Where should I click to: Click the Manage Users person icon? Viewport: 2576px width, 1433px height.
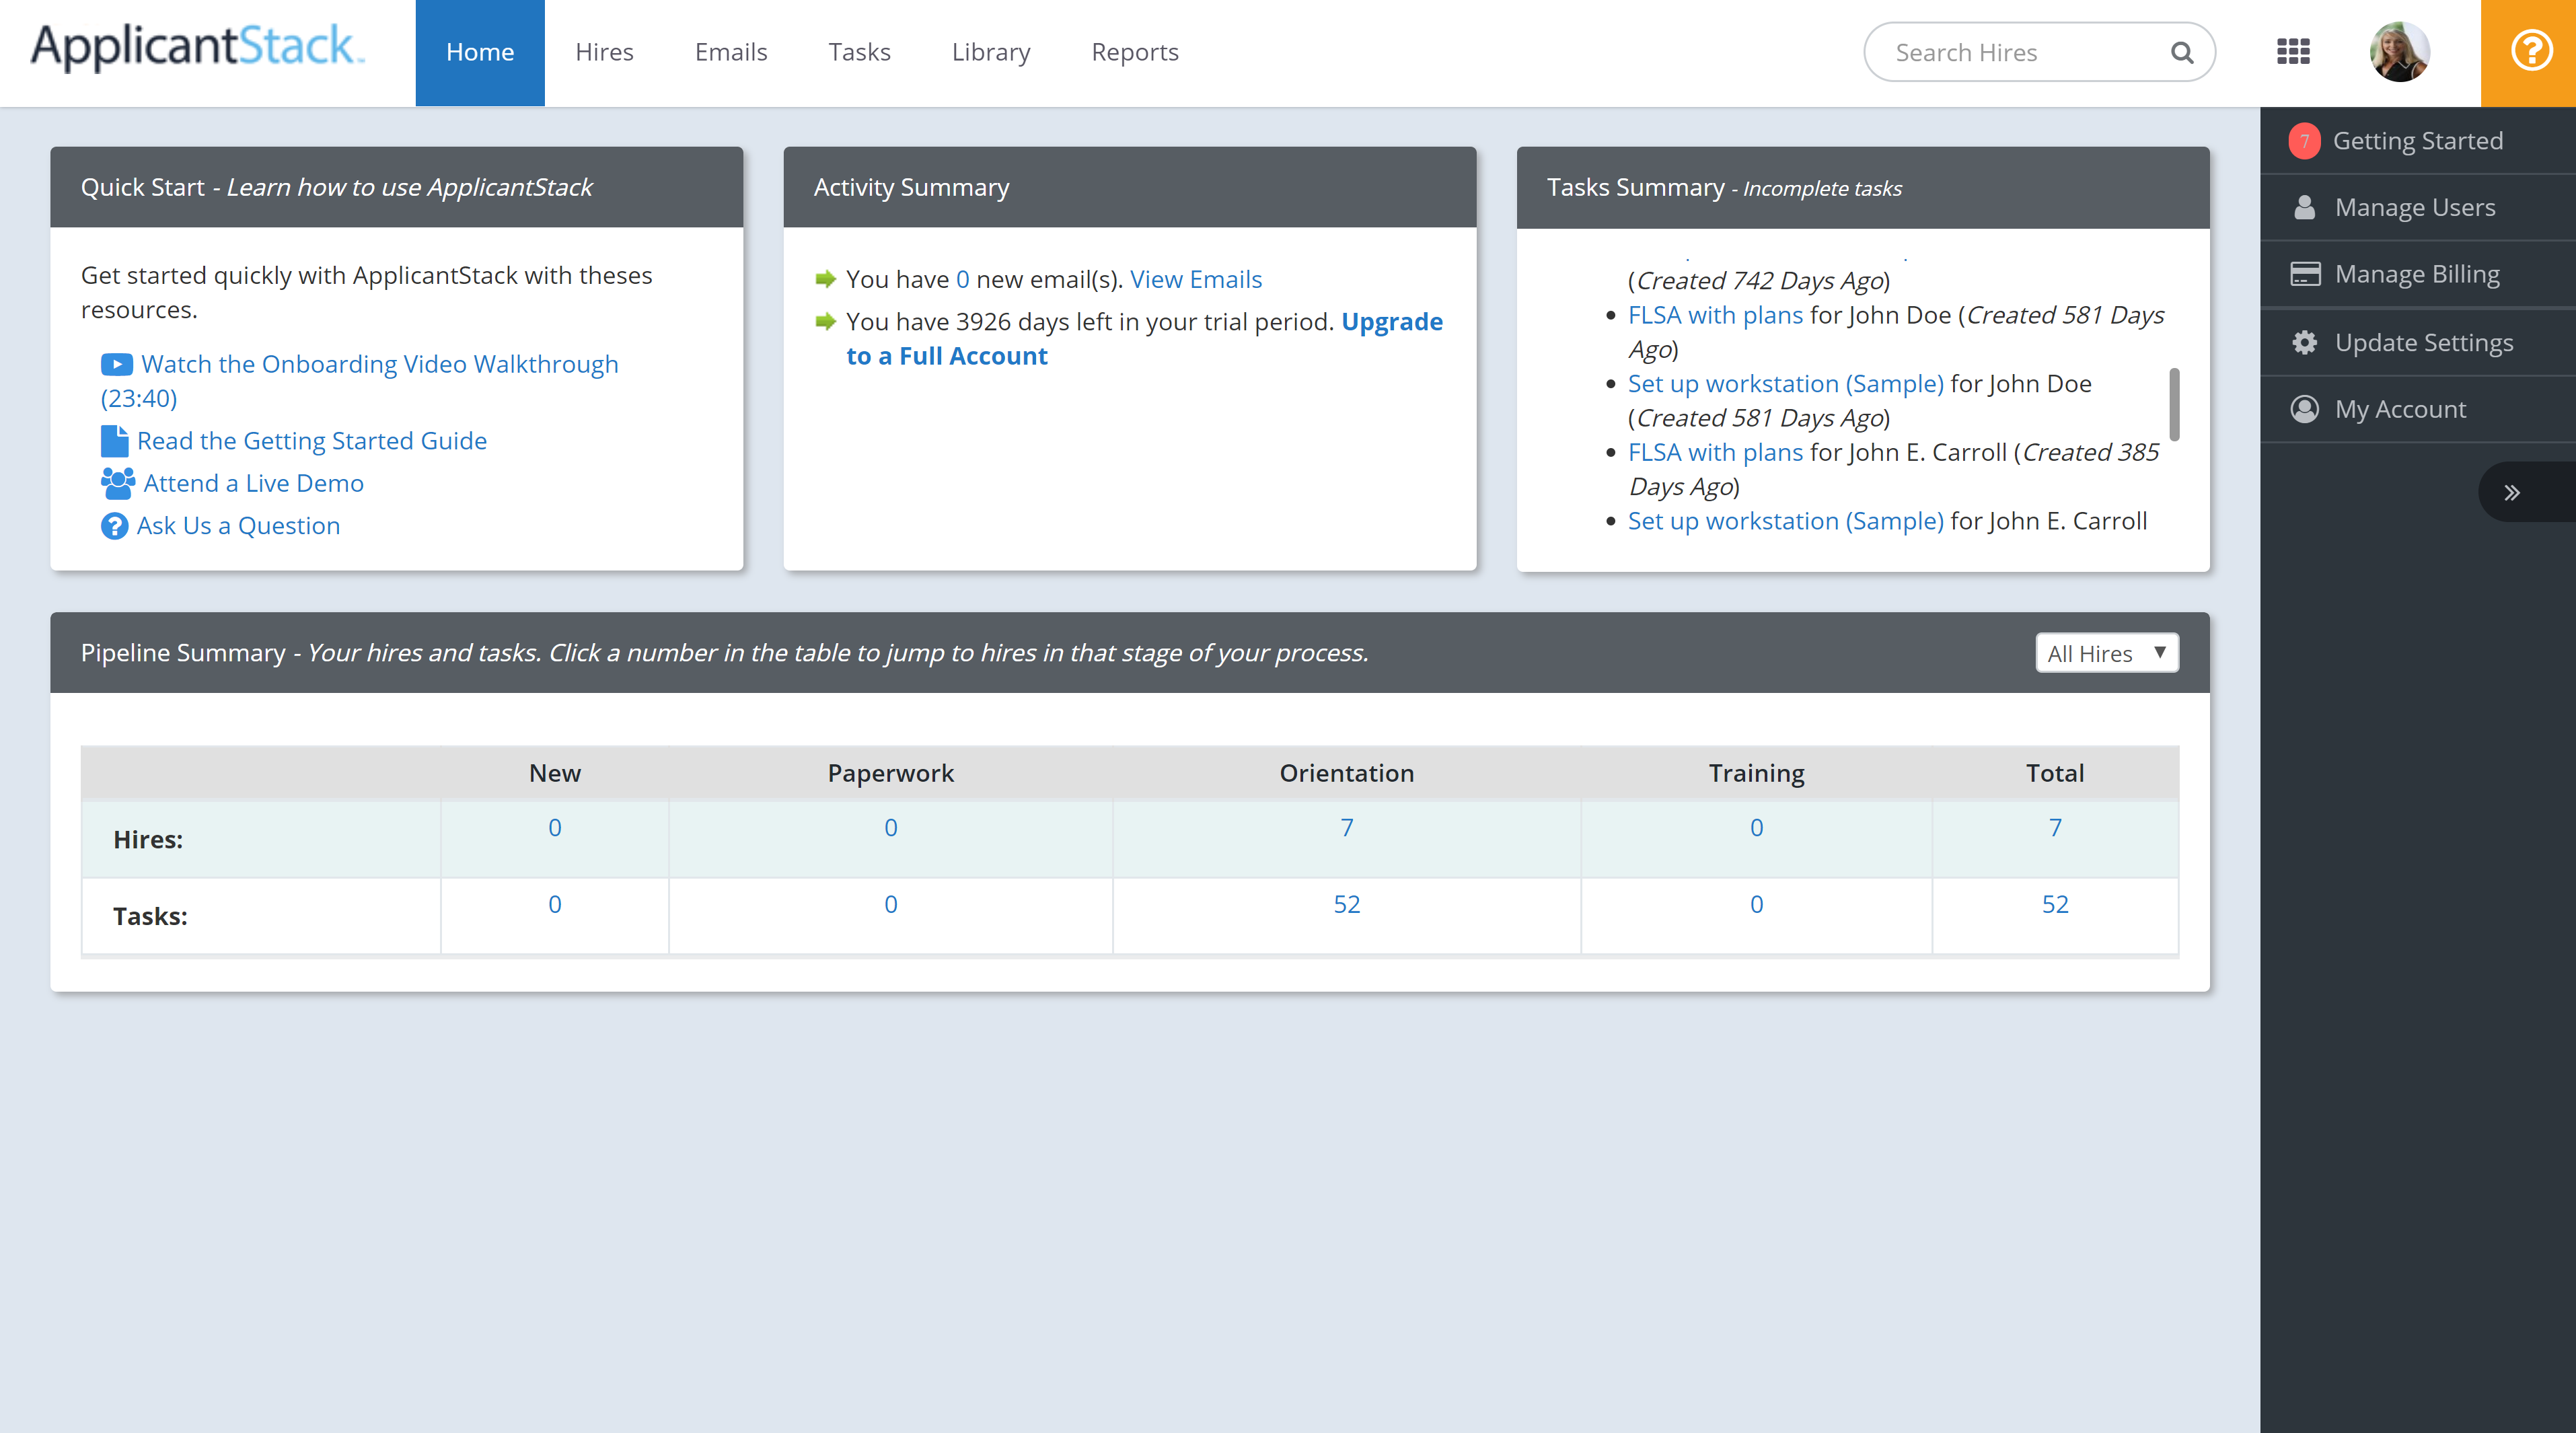click(2304, 208)
